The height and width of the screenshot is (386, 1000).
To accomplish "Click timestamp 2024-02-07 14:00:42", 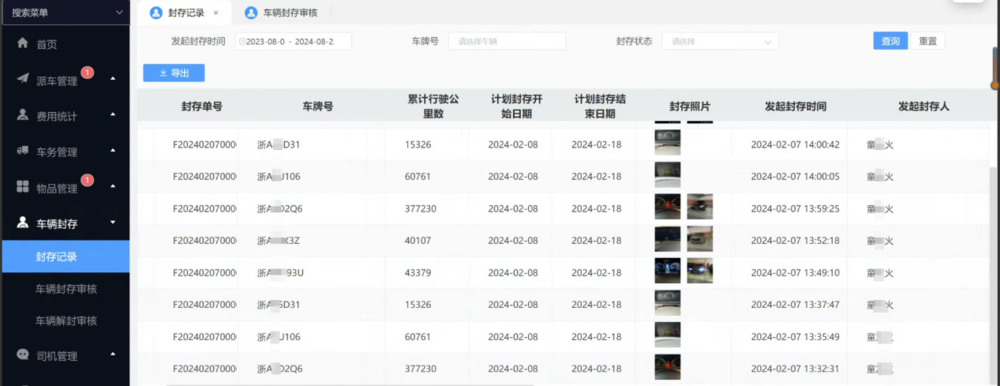I will [795, 145].
